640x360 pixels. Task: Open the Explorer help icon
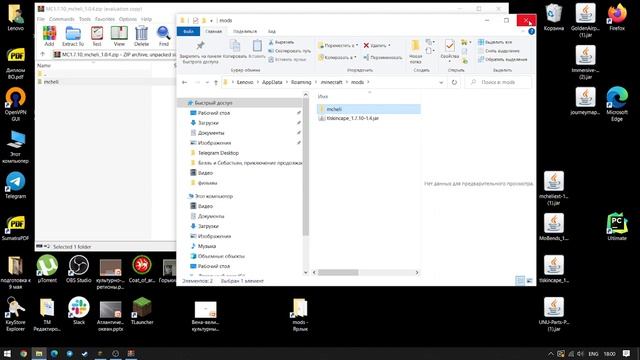[x=531, y=31]
